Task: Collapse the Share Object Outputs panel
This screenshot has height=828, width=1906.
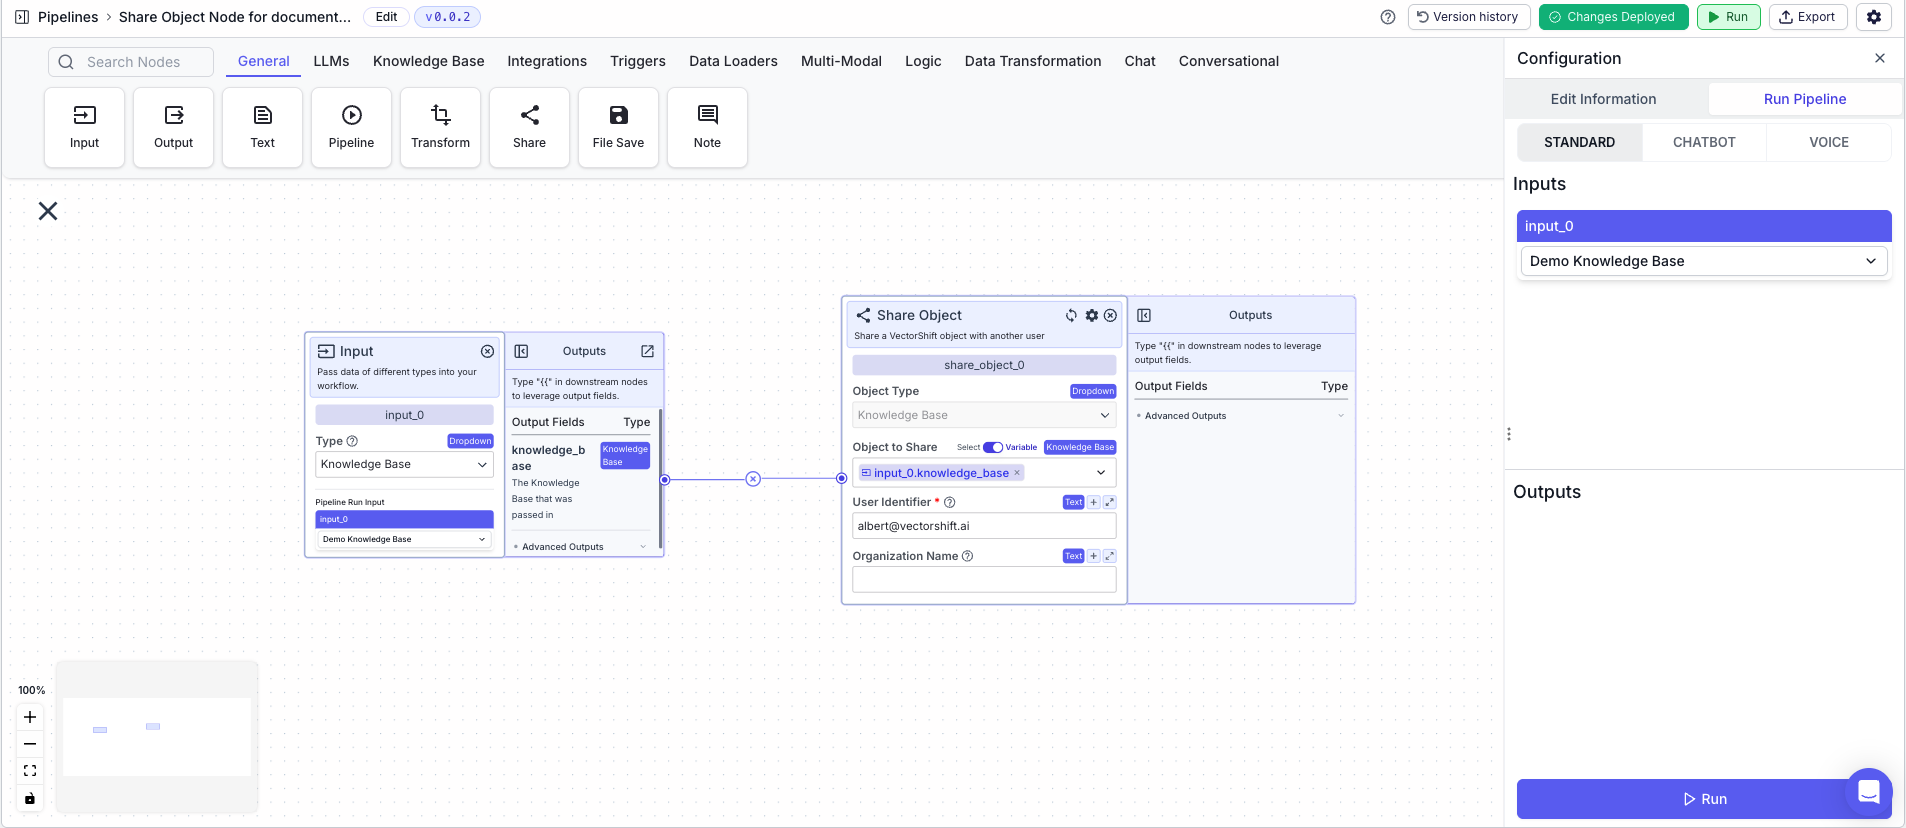Action: coord(1144,315)
